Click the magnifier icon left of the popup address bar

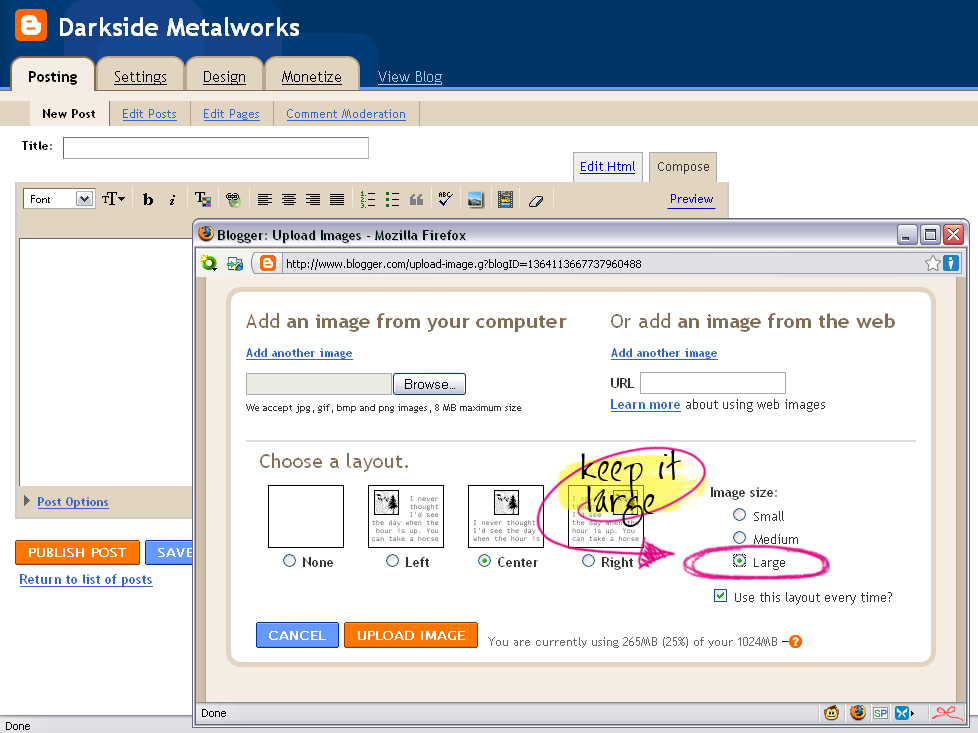point(209,263)
